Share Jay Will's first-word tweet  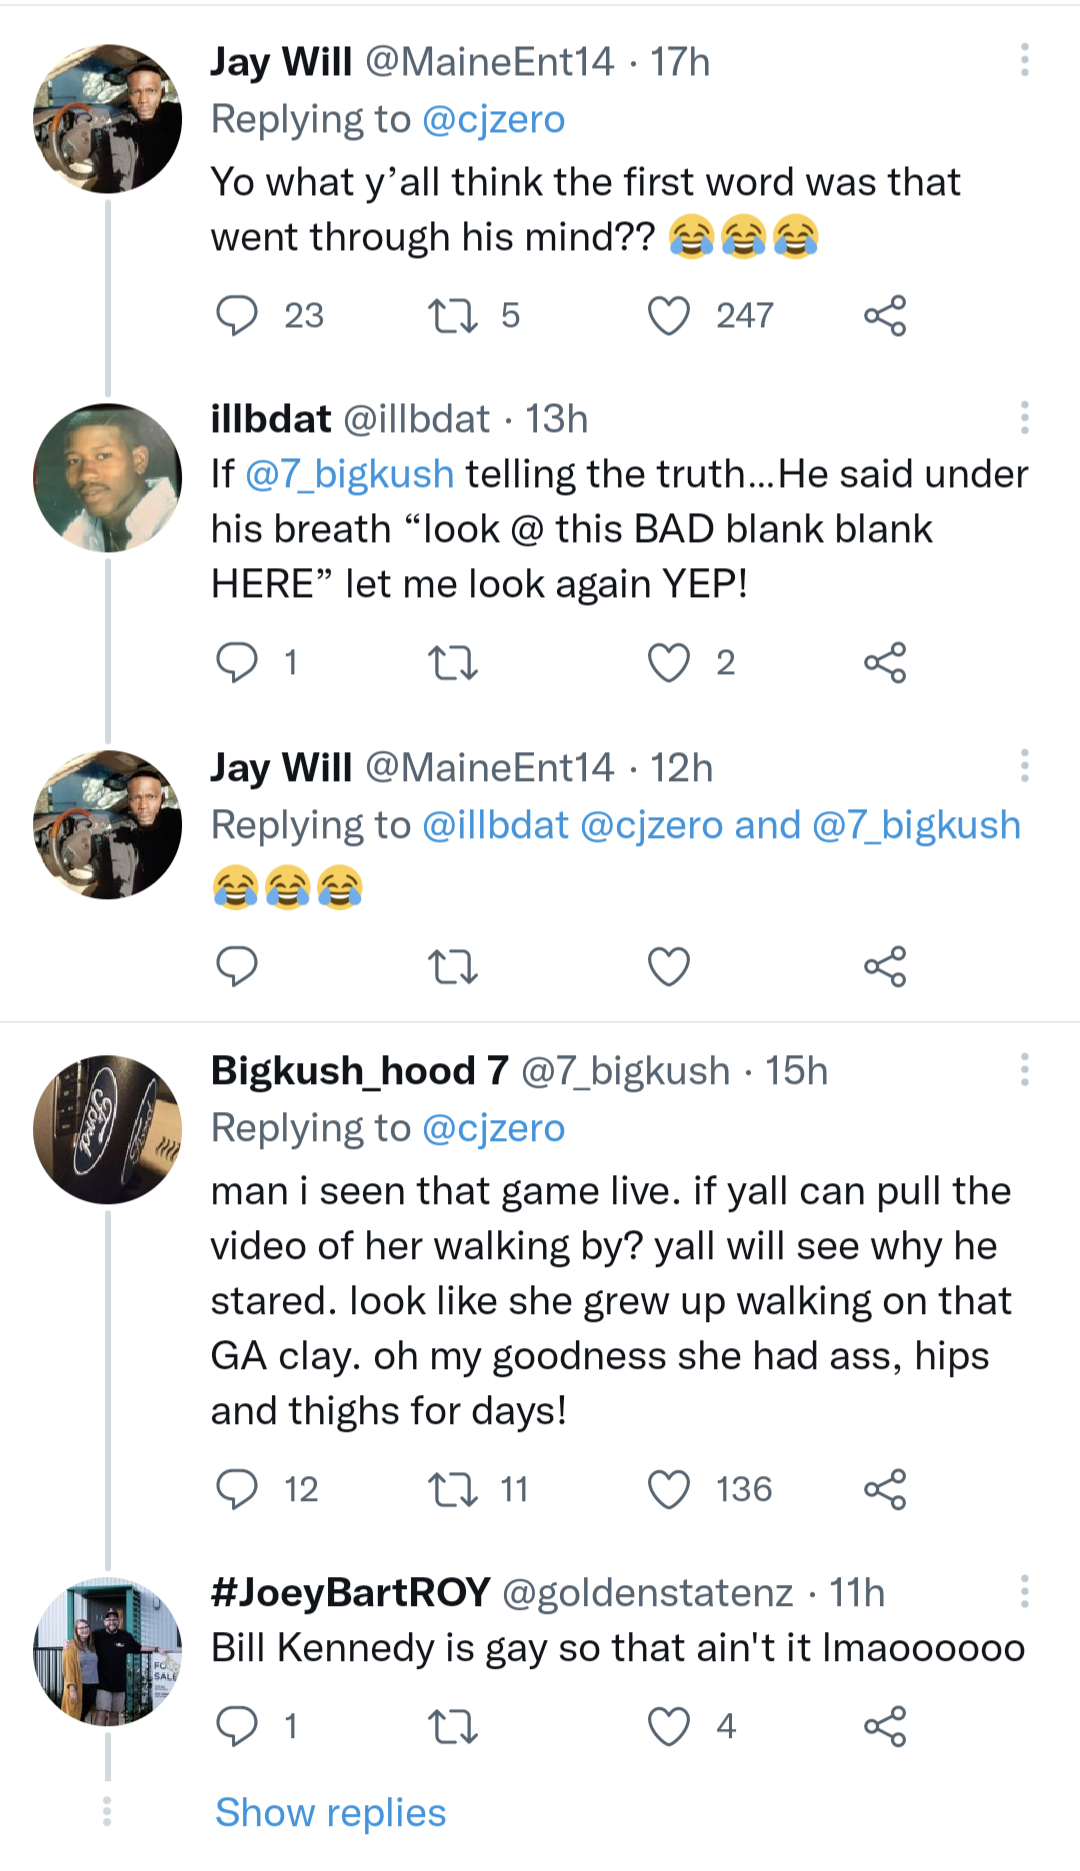click(x=885, y=316)
